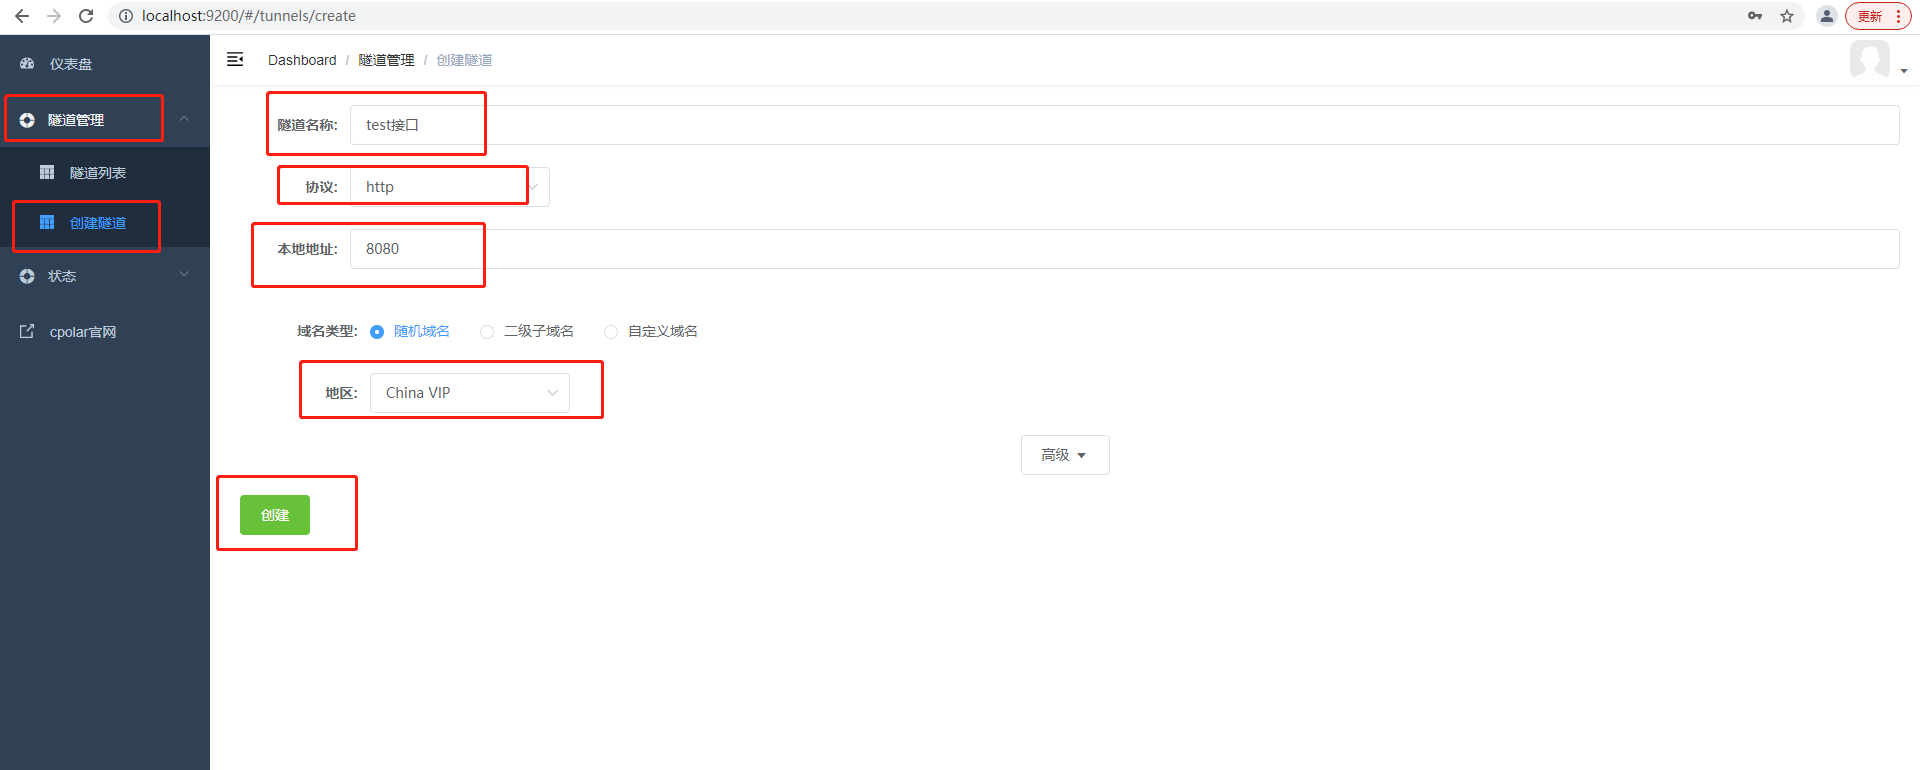Viewport: 1920px width, 770px height.
Task: Select the 自定义域名 radio option
Action: (651, 331)
